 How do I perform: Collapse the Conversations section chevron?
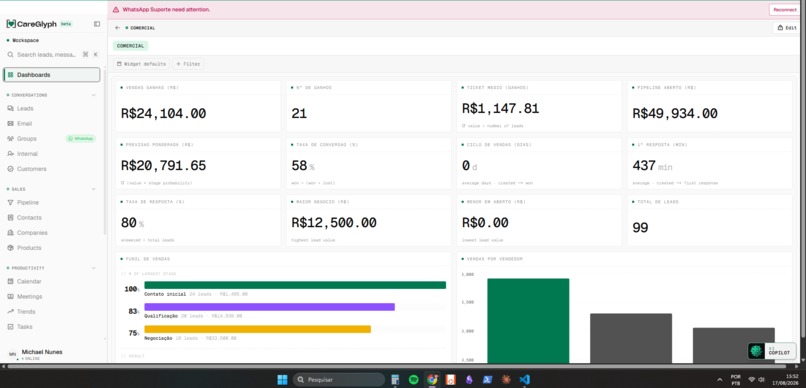click(x=94, y=95)
